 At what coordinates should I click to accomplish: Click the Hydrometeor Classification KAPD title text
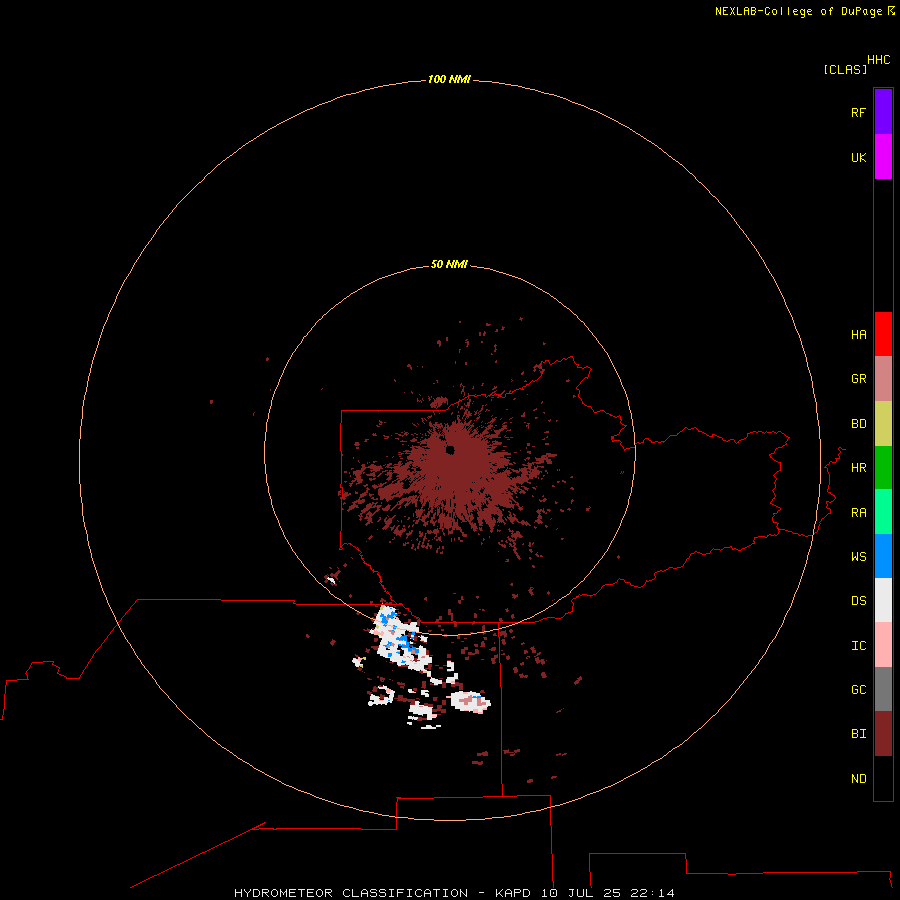coord(454,893)
